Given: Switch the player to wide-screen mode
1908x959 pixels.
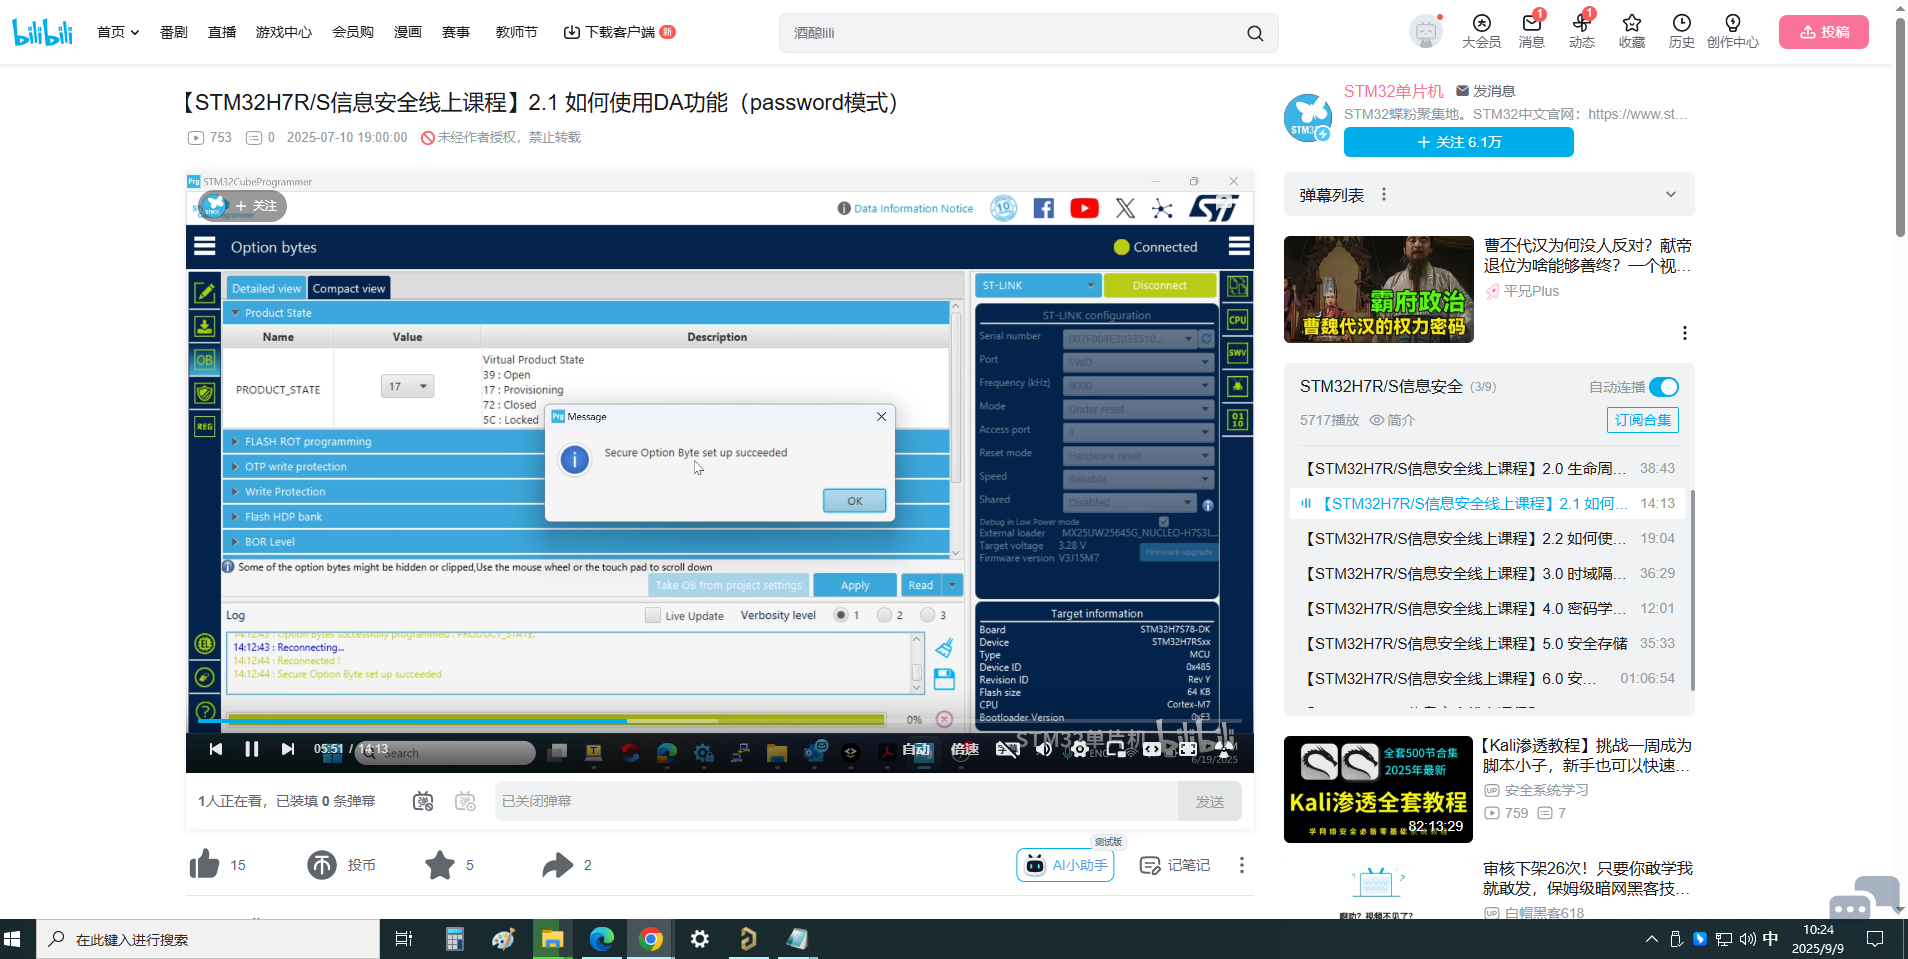Looking at the screenshot, I should pyautogui.click(x=1152, y=749).
